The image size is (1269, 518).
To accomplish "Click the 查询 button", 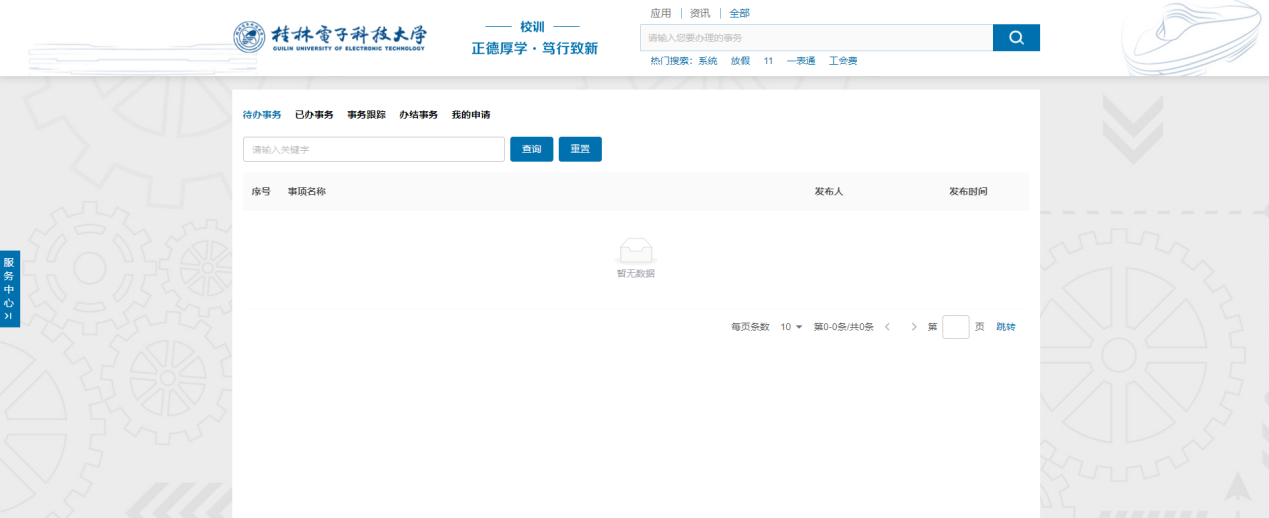I will click(531, 149).
